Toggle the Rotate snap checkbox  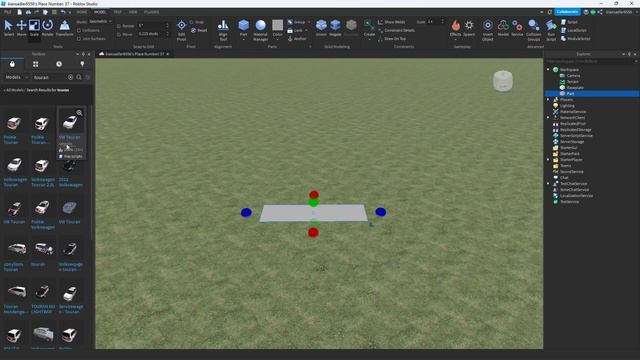point(119,26)
